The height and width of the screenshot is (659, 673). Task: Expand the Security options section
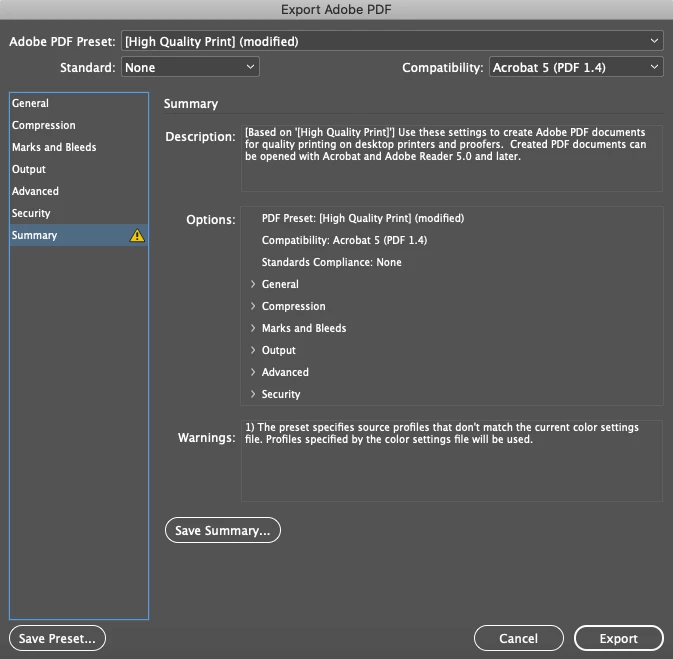253,394
